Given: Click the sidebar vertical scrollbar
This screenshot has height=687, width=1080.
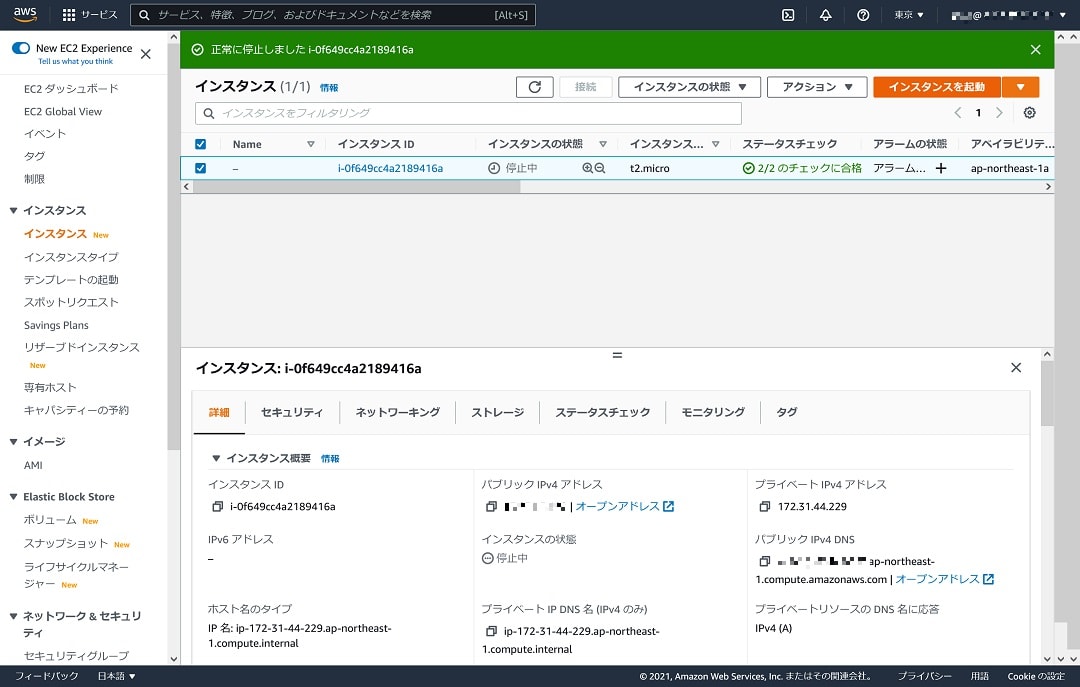Looking at the screenshot, I should 174,246.
